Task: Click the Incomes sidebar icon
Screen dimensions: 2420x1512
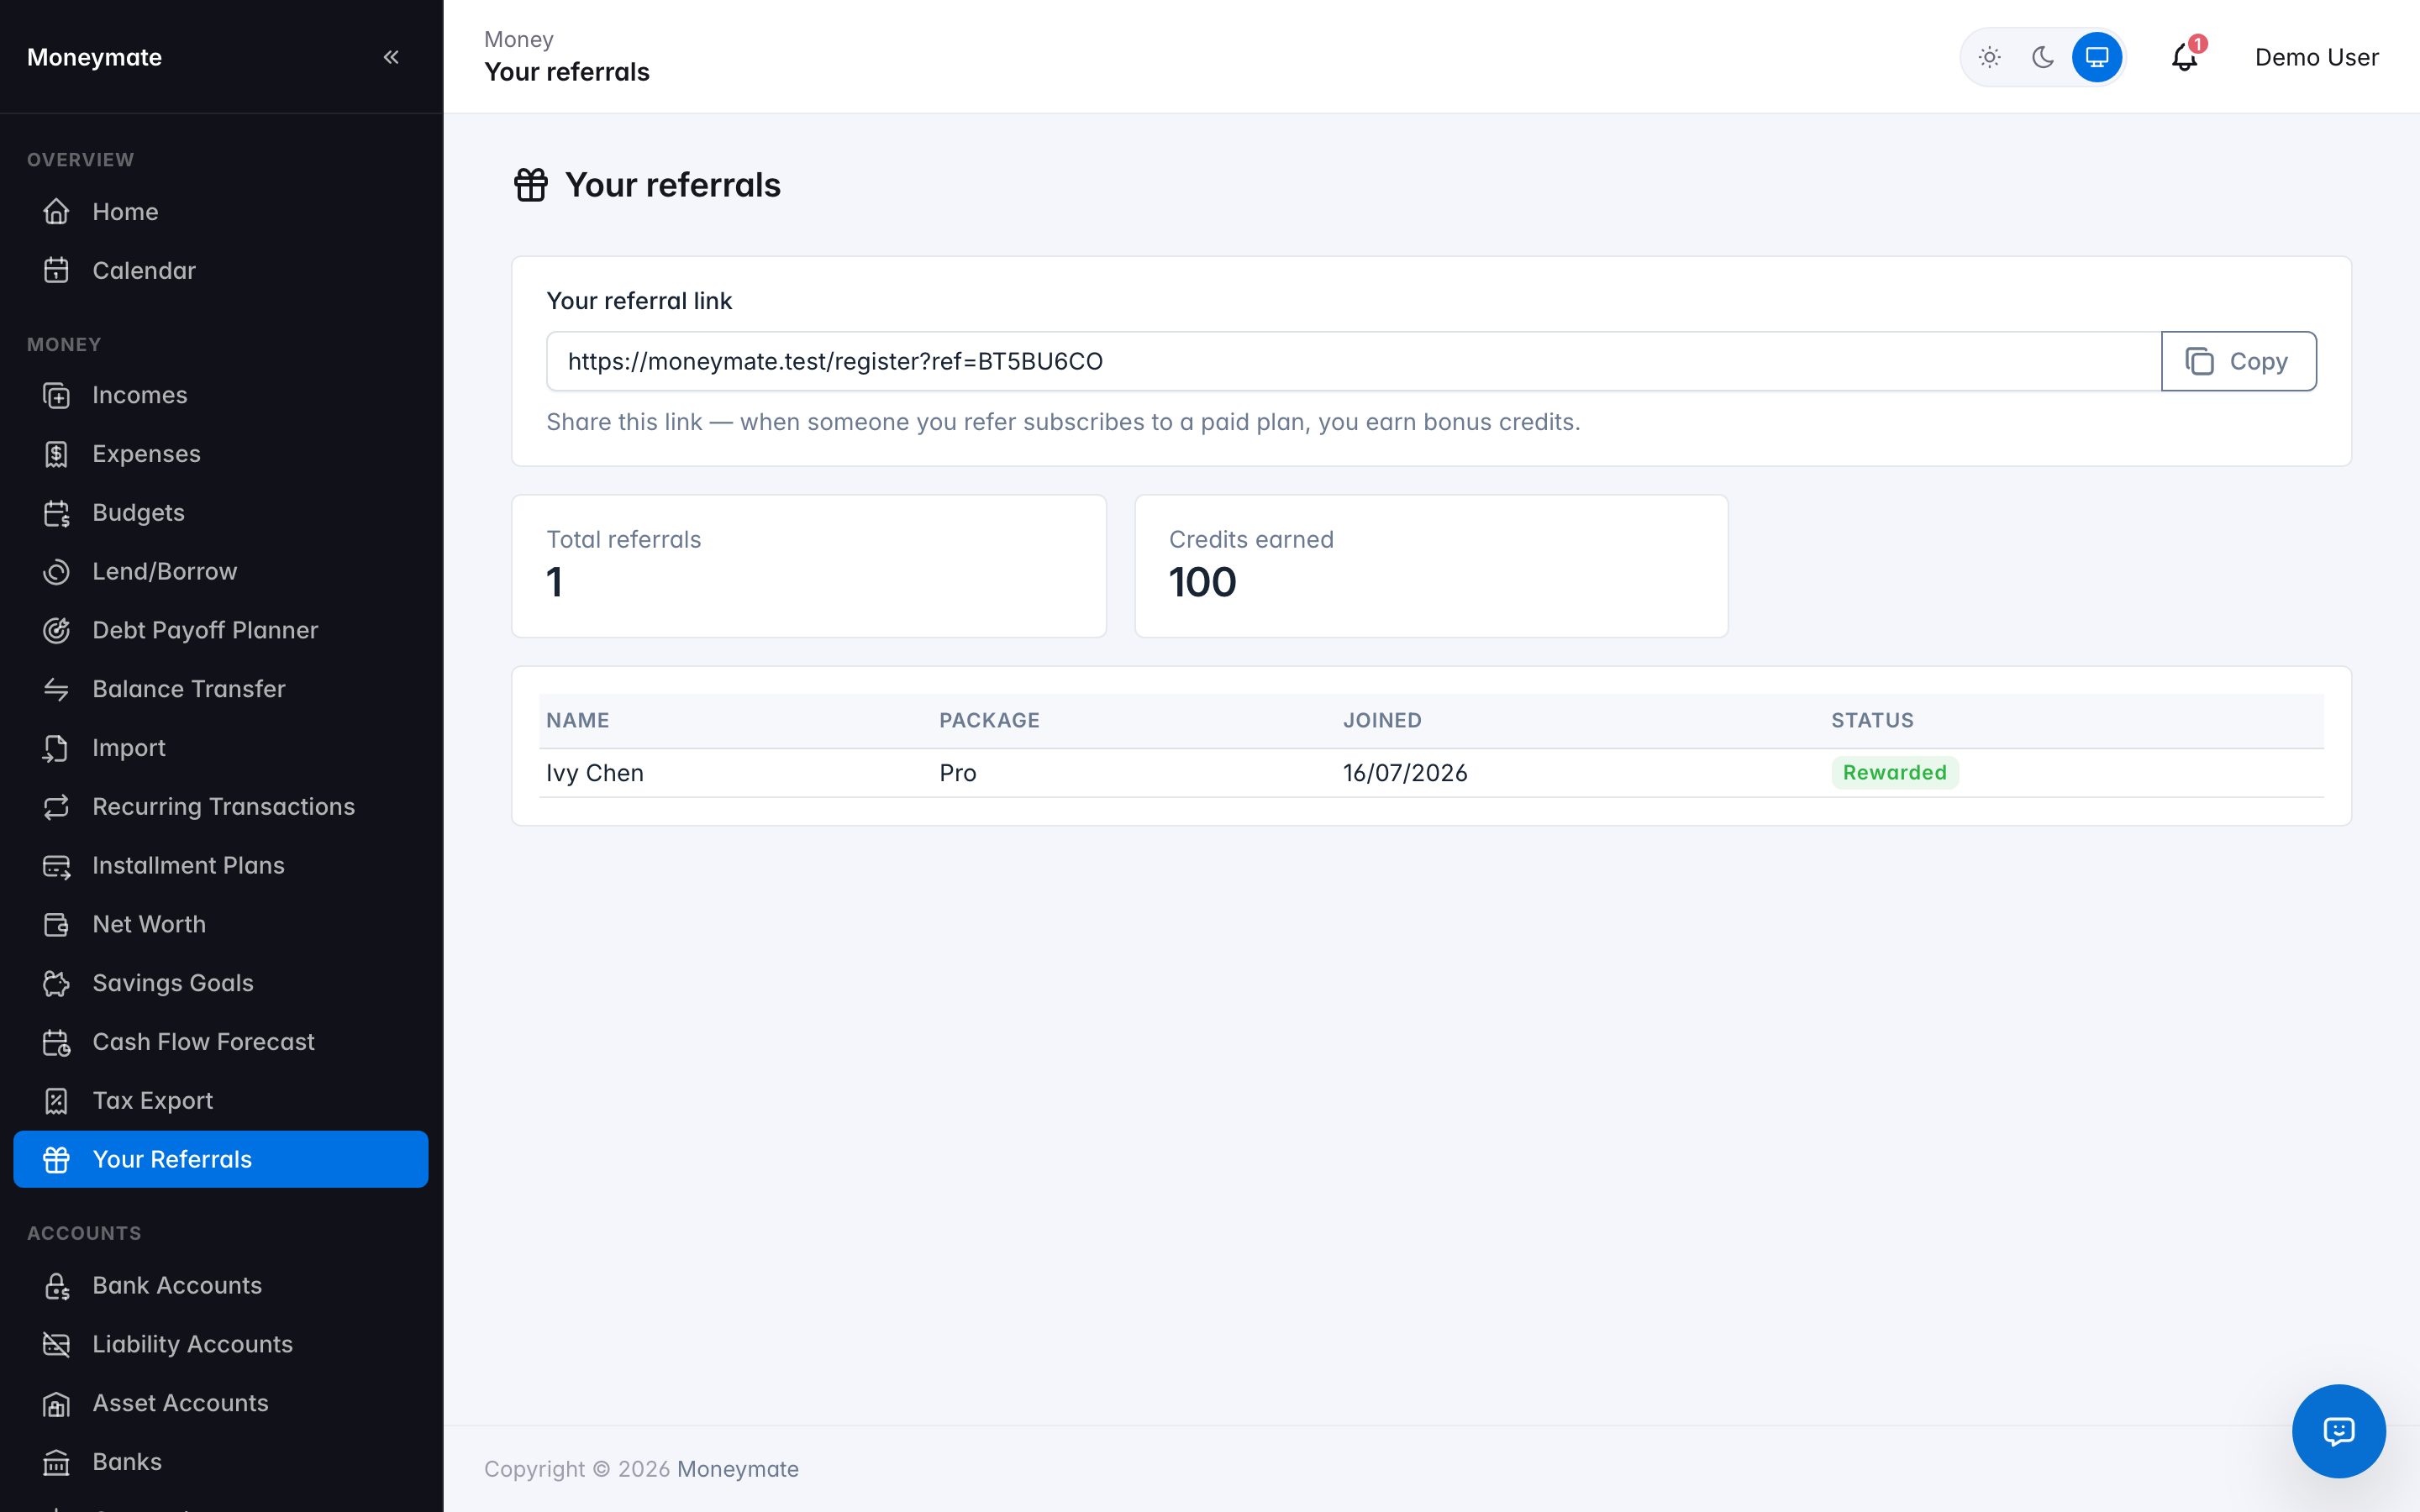Action: [x=57, y=395]
